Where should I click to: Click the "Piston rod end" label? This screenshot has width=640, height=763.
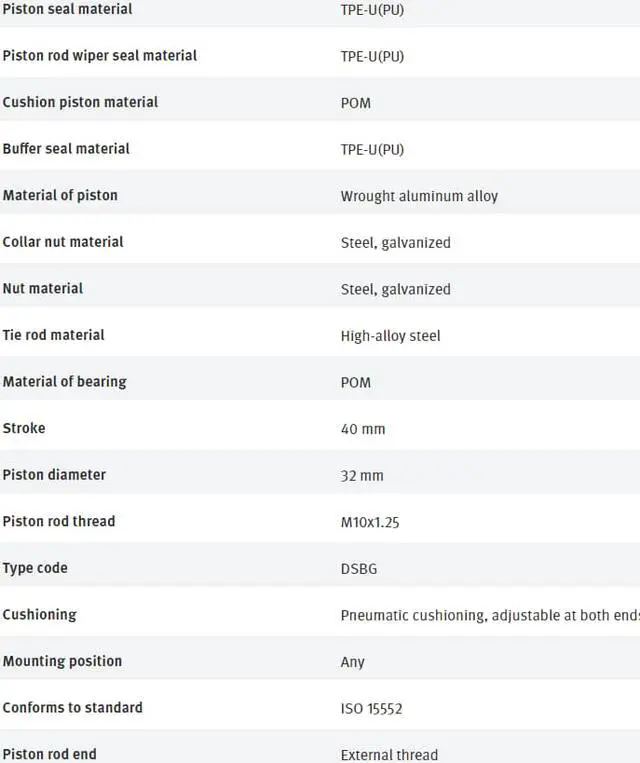50,754
